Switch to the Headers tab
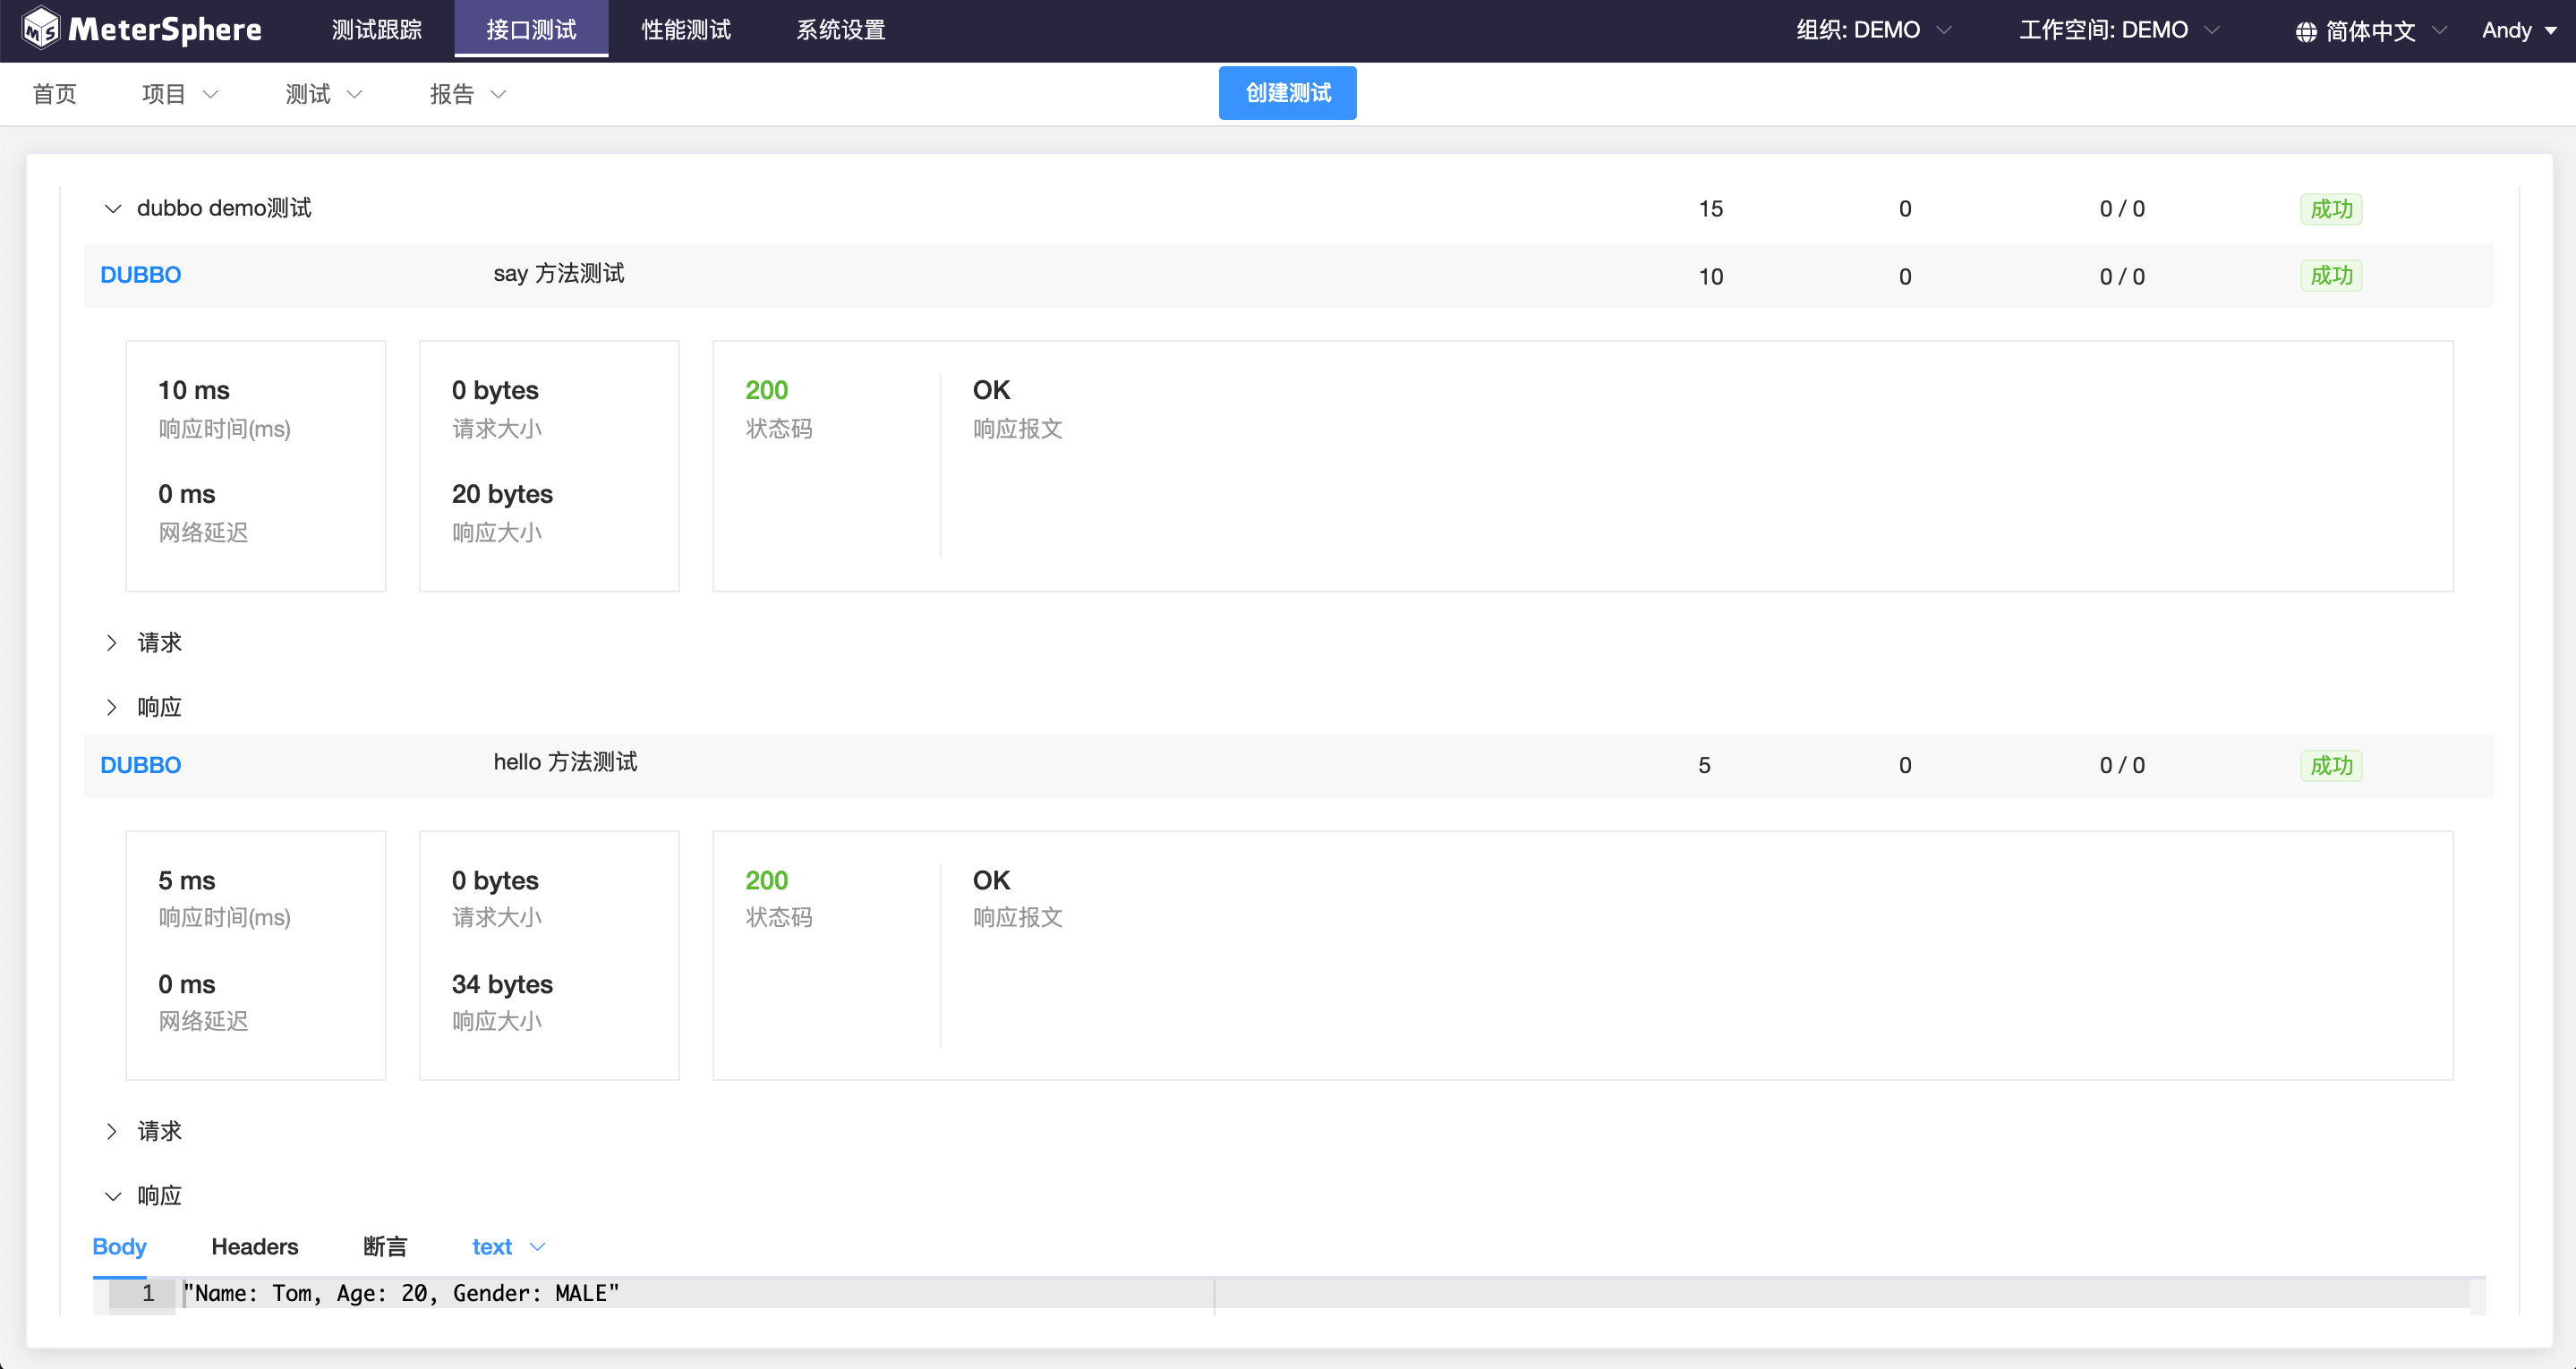This screenshot has height=1369, width=2576. tap(254, 1247)
